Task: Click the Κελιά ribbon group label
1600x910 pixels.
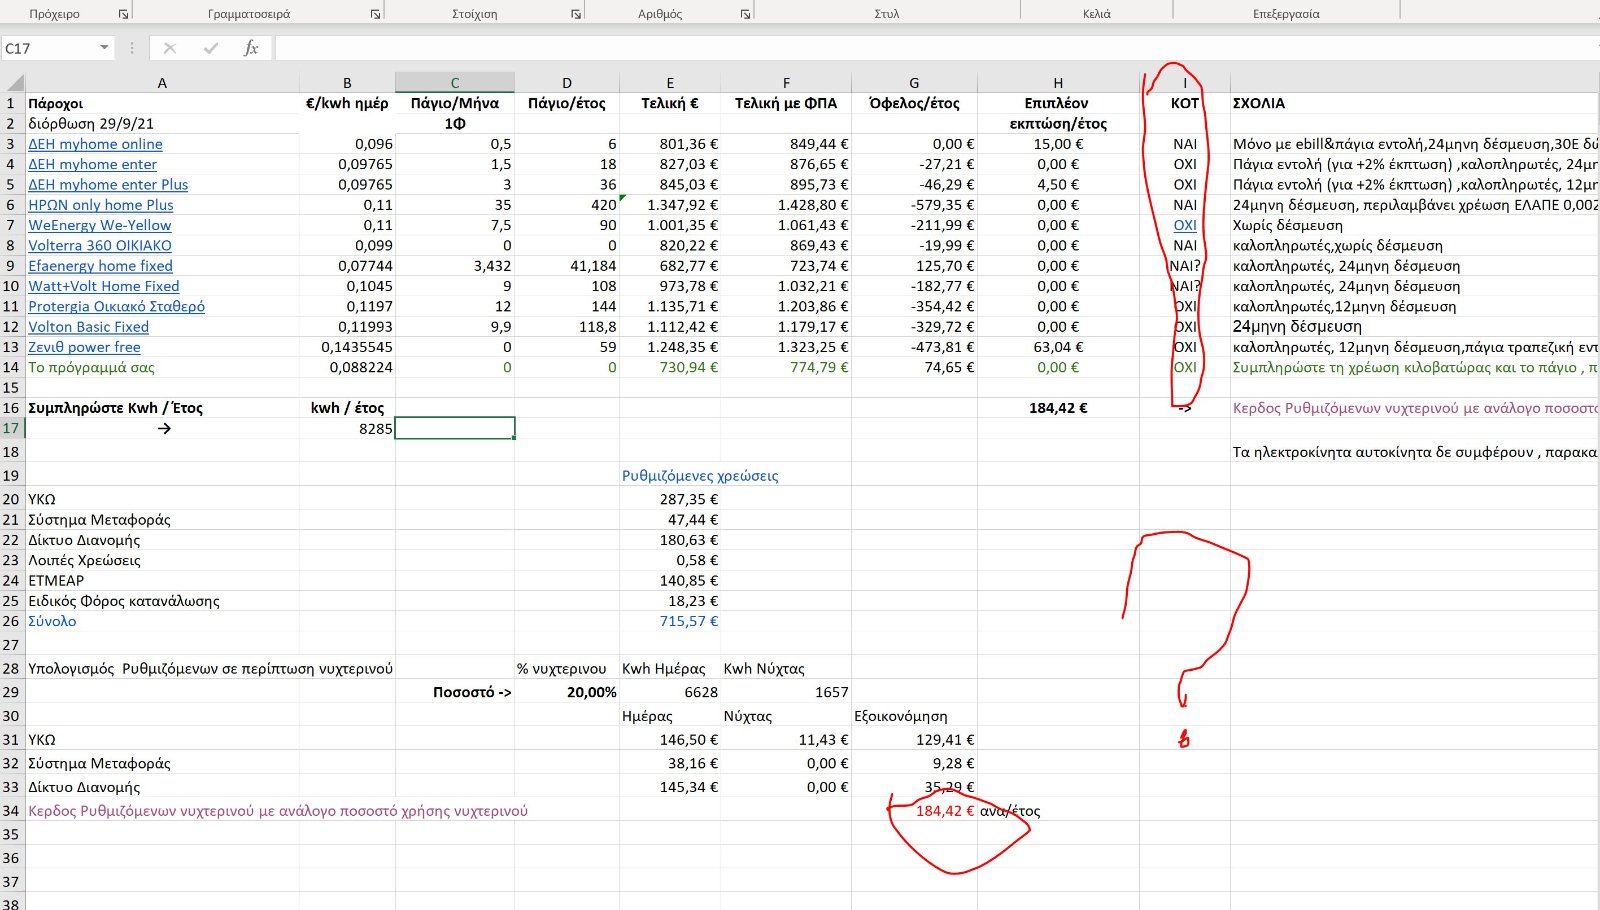Action: tap(1097, 14)
